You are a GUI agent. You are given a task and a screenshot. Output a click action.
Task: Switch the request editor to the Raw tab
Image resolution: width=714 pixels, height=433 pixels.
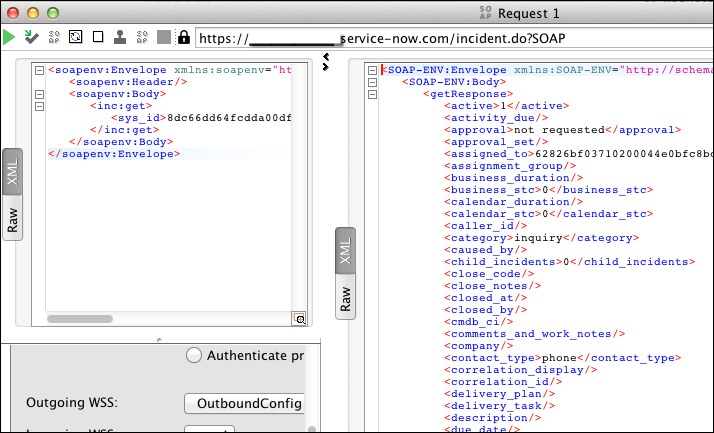tap(12, 220)
